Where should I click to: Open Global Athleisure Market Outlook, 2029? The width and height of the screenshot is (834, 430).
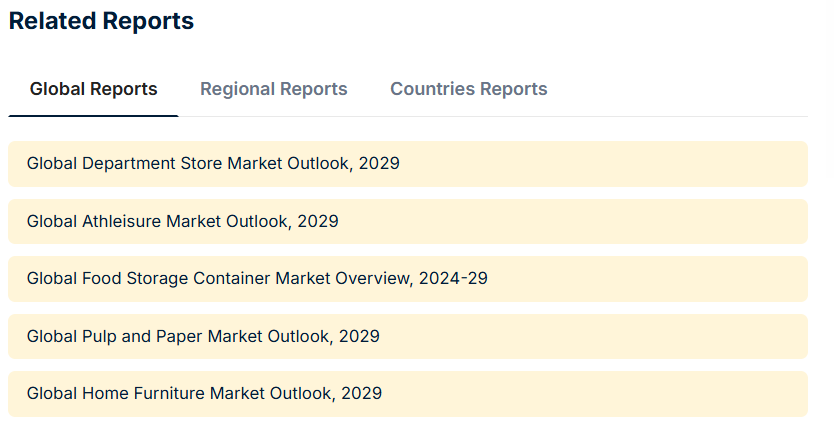tap(408, 221)
